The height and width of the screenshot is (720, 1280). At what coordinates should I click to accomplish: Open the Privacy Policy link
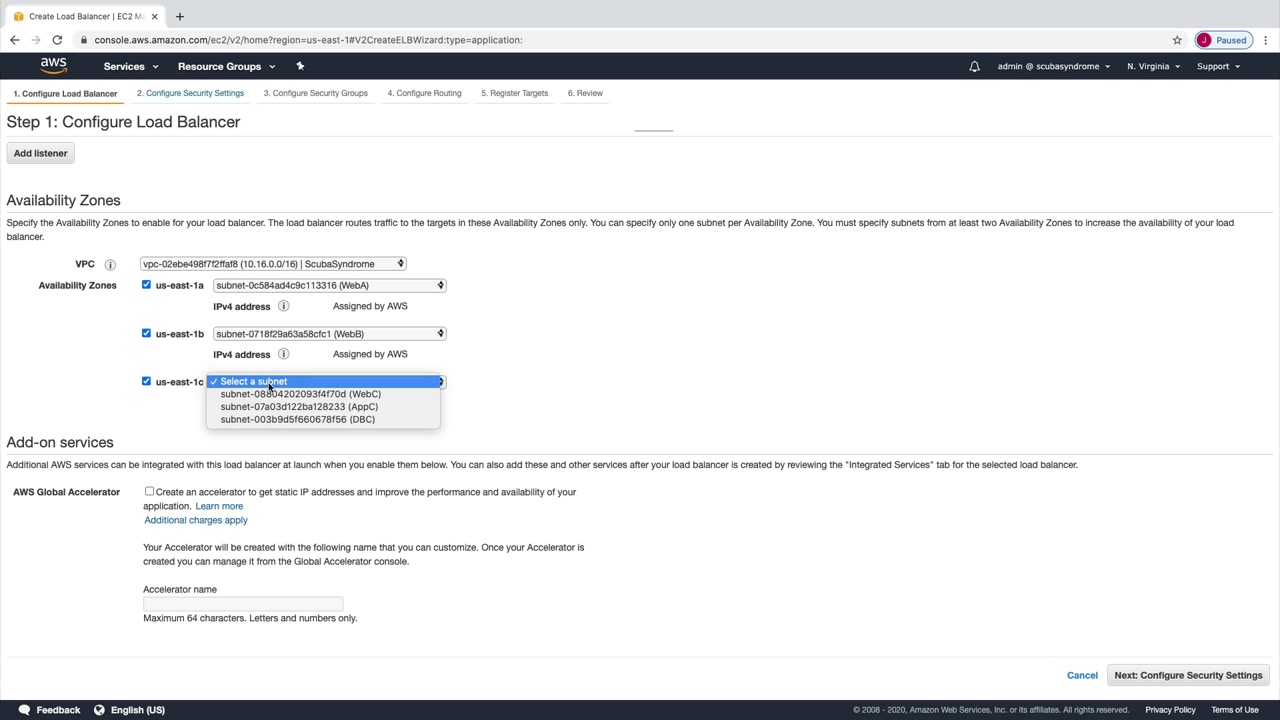click(1170, 710)
